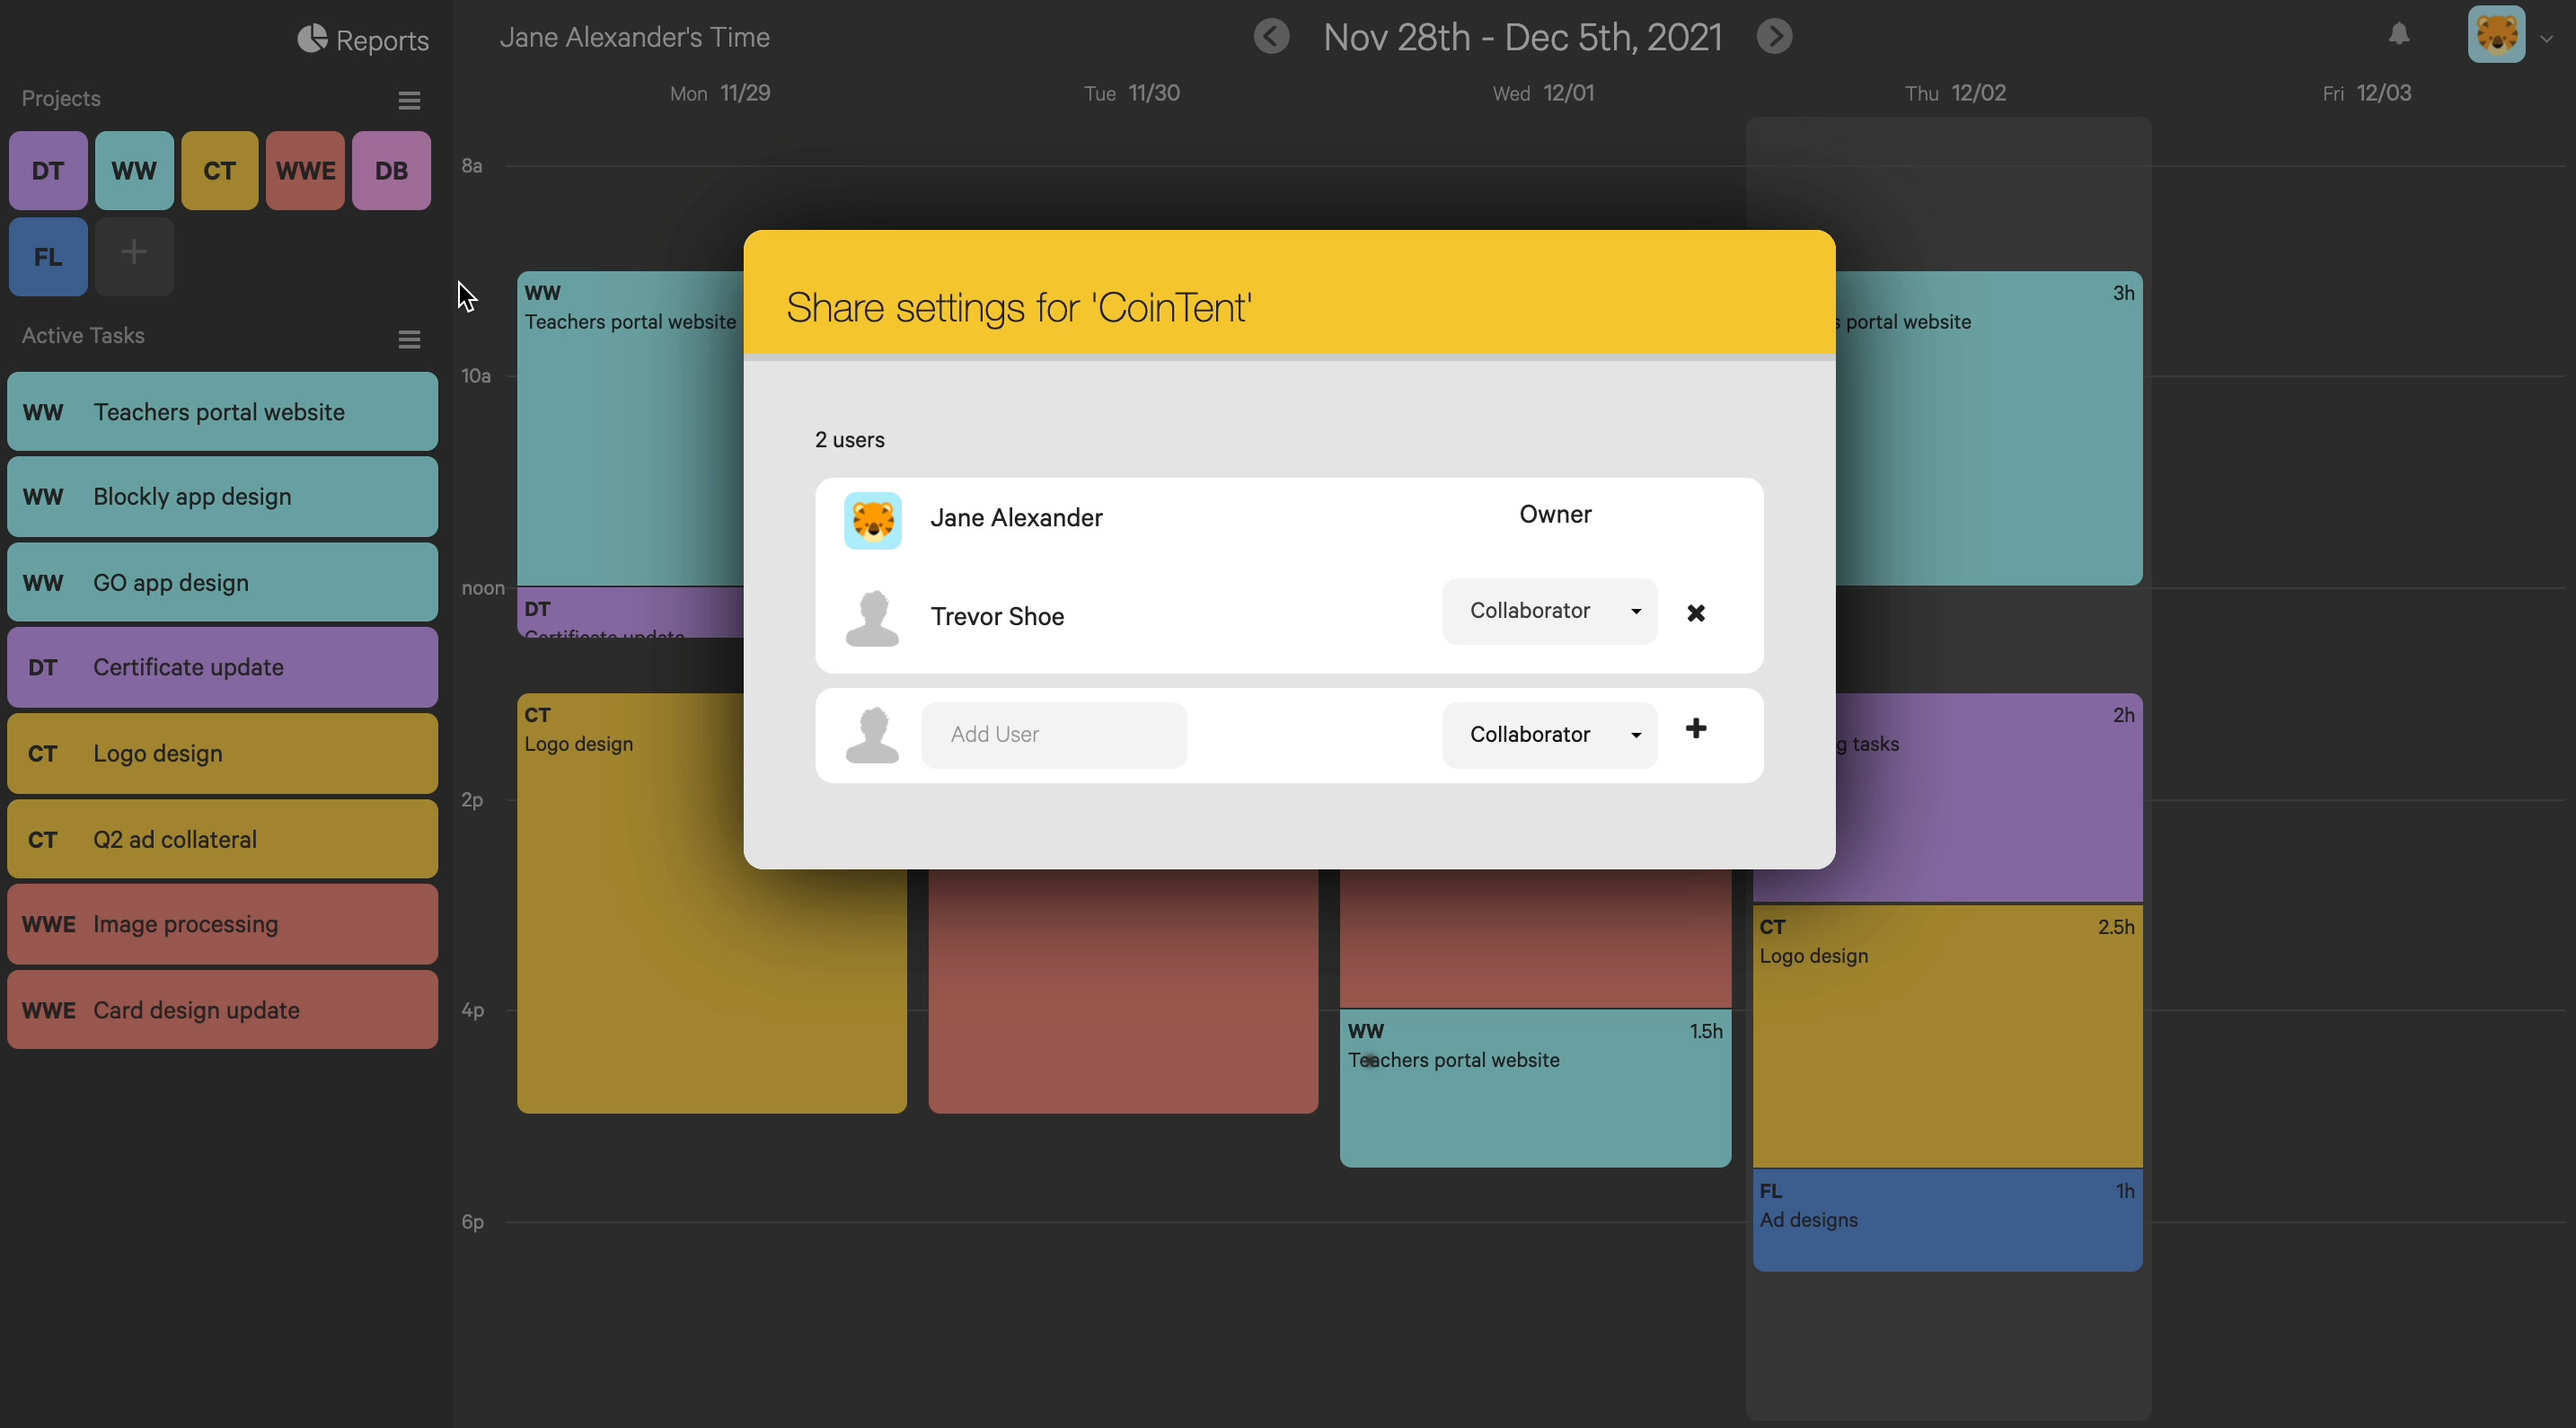This screenshot has height=1428, width=2576.
Task: Open Trevor Shoe's Collaborator role dropdown
Action: (x=1549, y=611)
